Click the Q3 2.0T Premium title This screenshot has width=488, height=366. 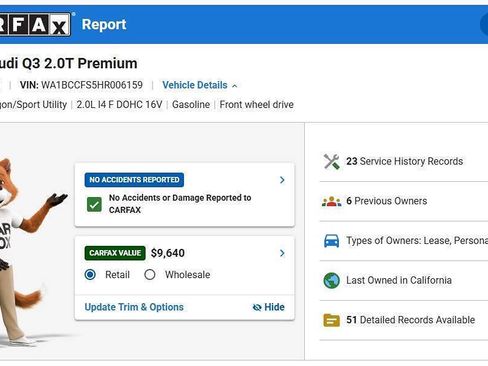coord(80,63)
